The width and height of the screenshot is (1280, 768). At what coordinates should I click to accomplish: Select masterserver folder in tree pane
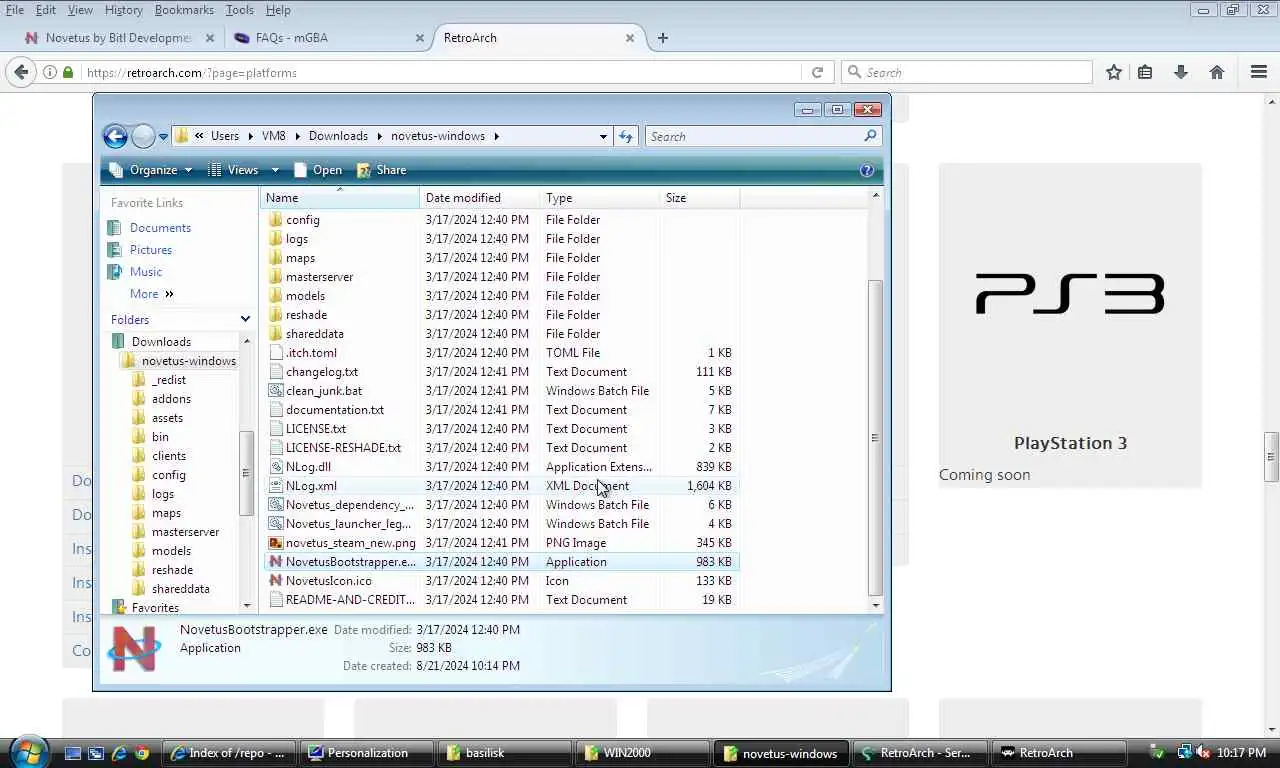[185, 532]
